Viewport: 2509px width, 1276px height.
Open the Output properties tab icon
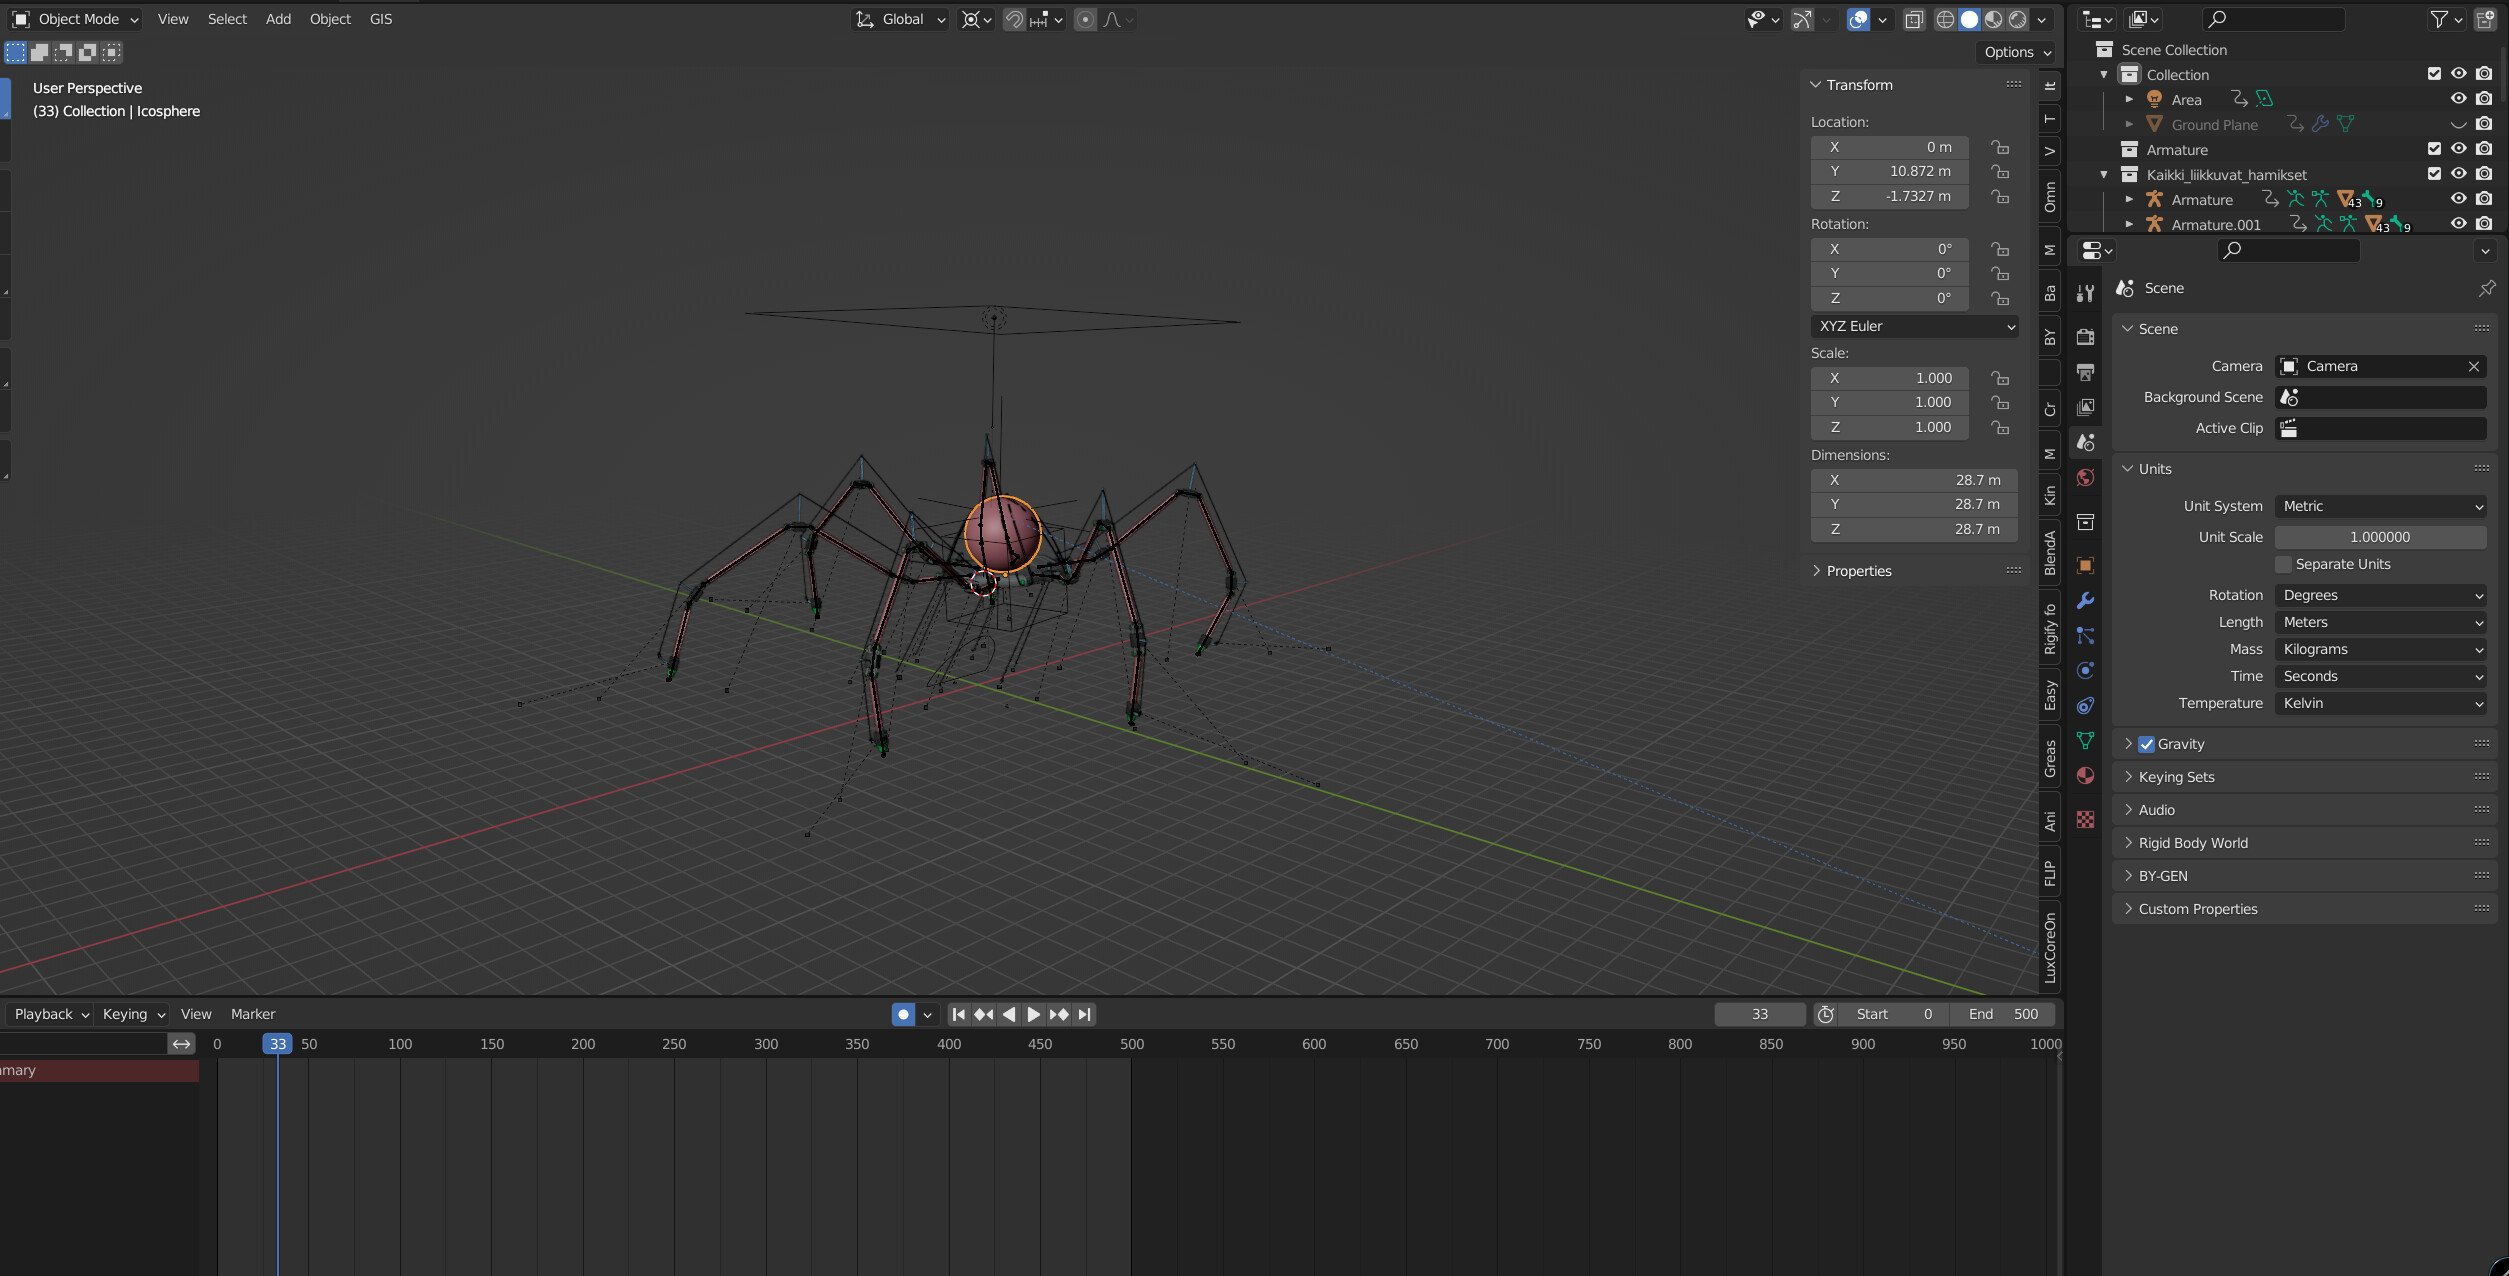[2085, 372]
